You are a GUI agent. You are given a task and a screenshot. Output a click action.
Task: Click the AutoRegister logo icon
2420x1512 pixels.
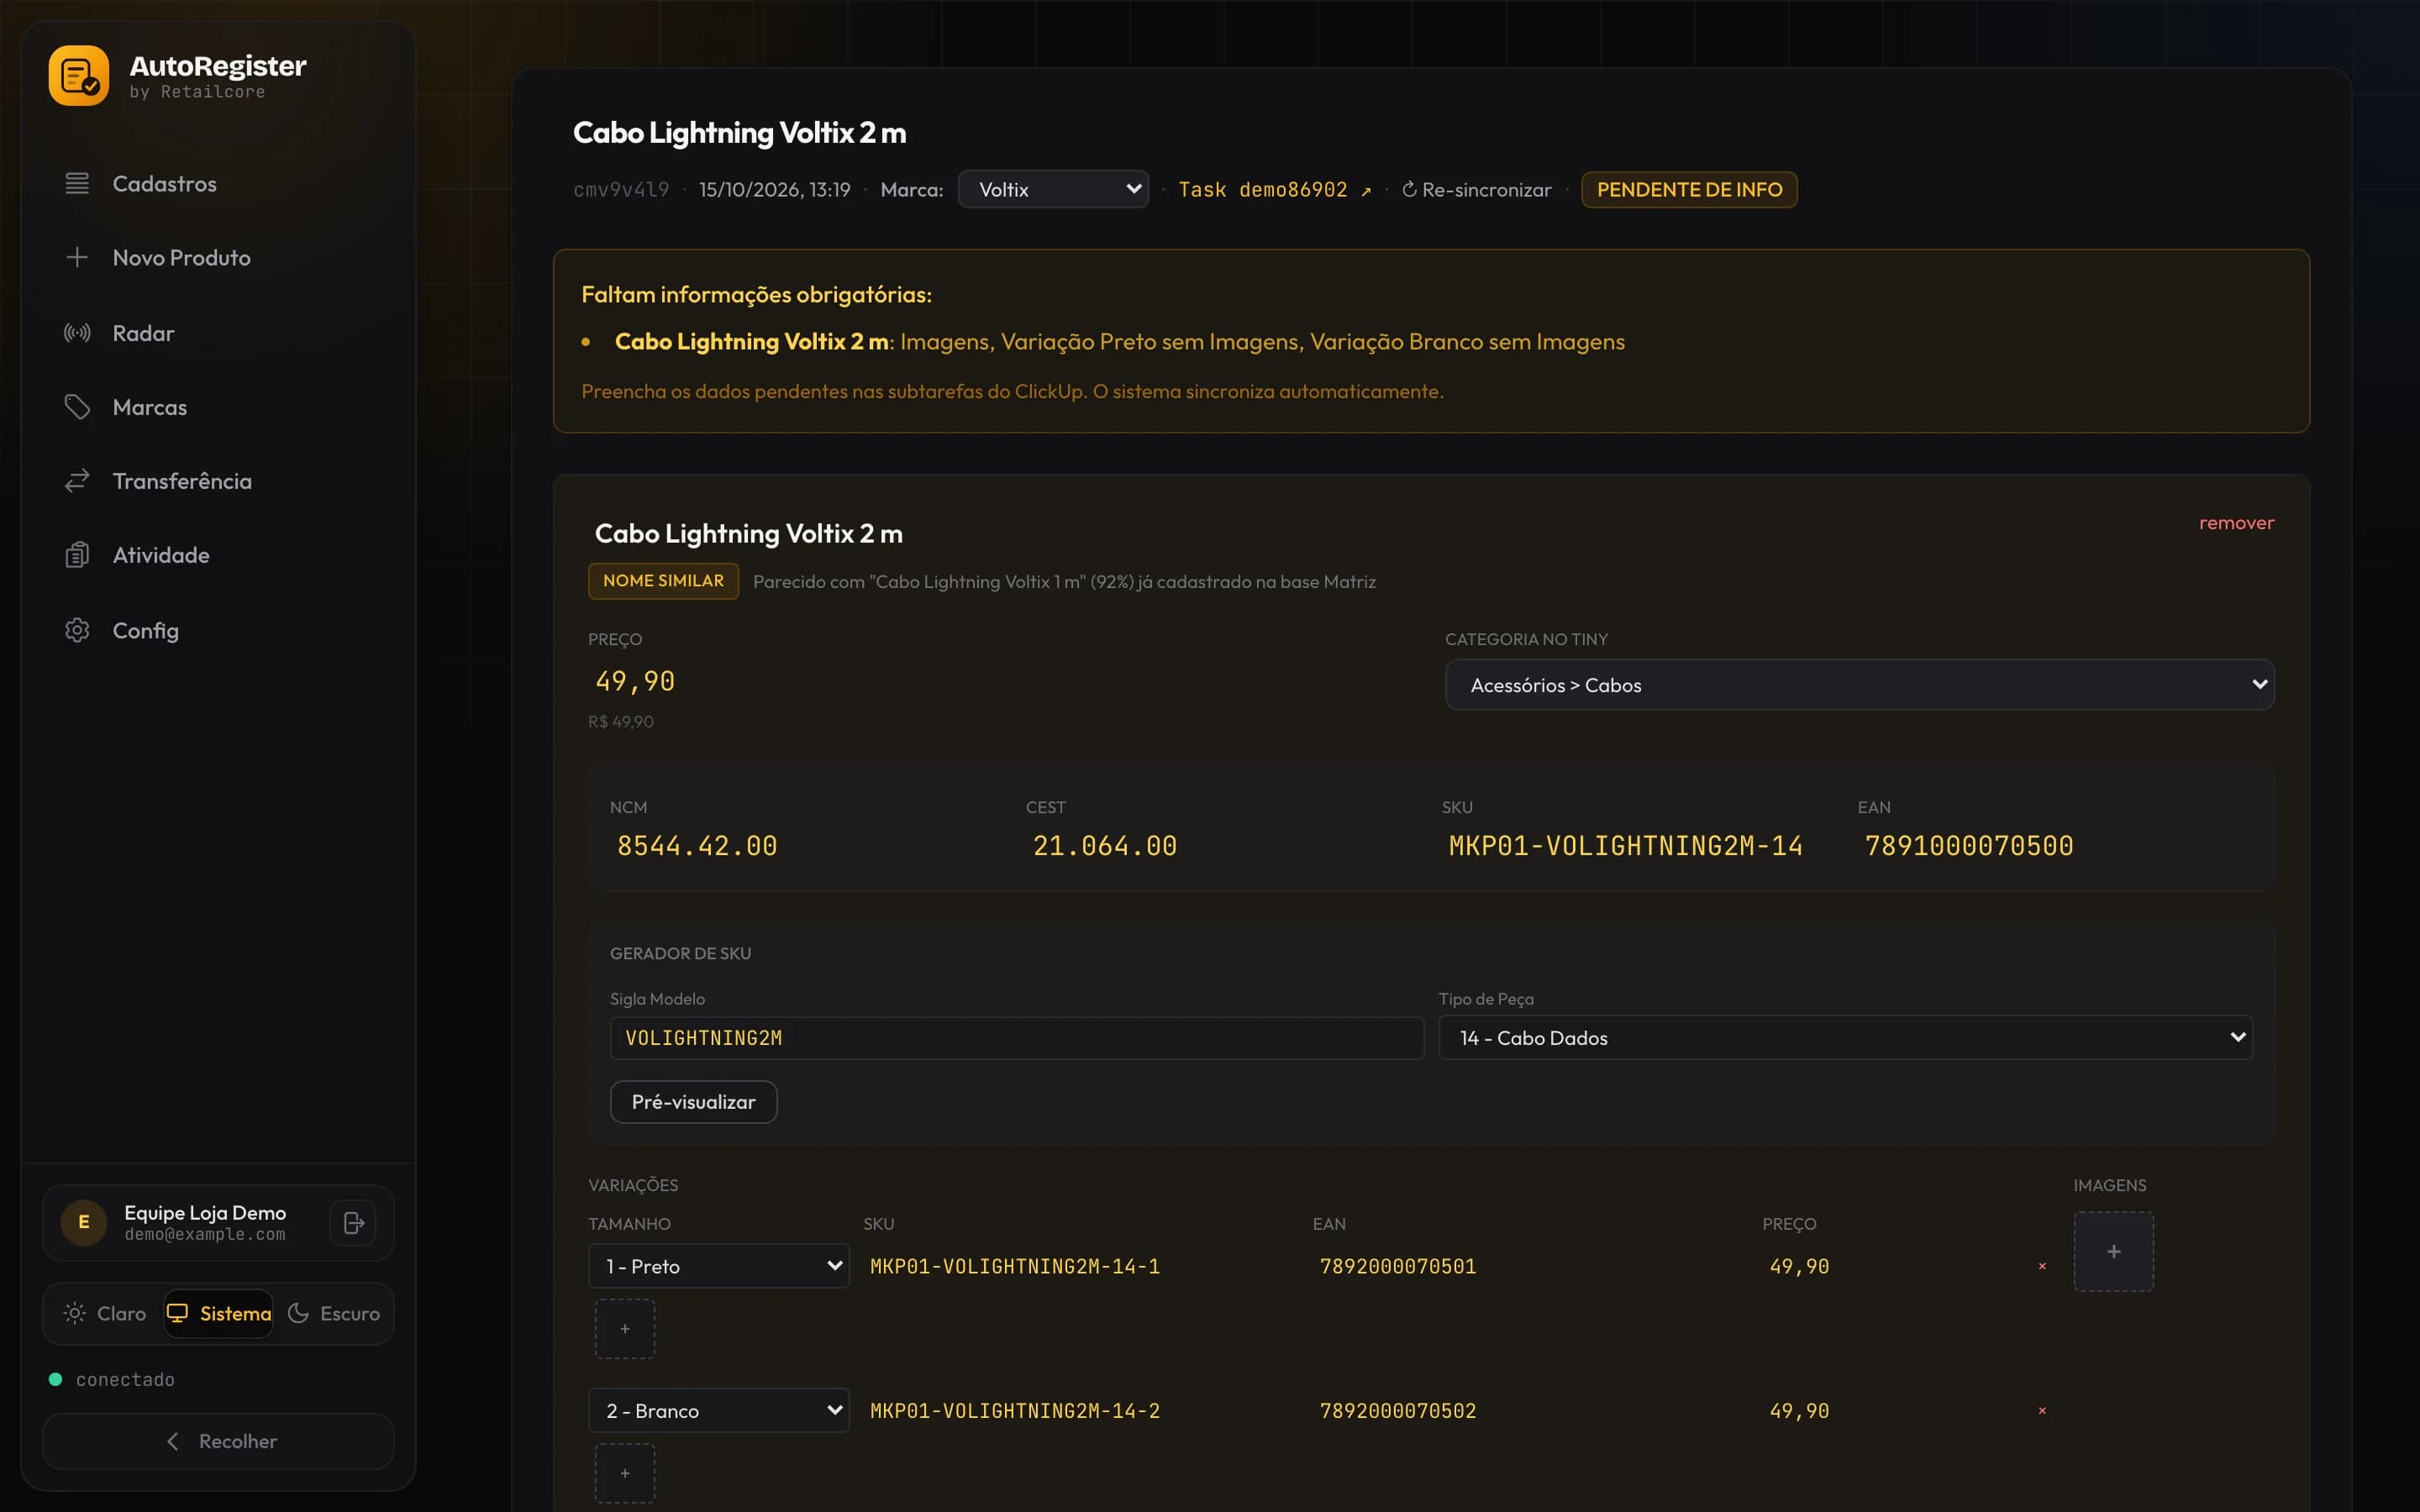[x=79, y=76]
